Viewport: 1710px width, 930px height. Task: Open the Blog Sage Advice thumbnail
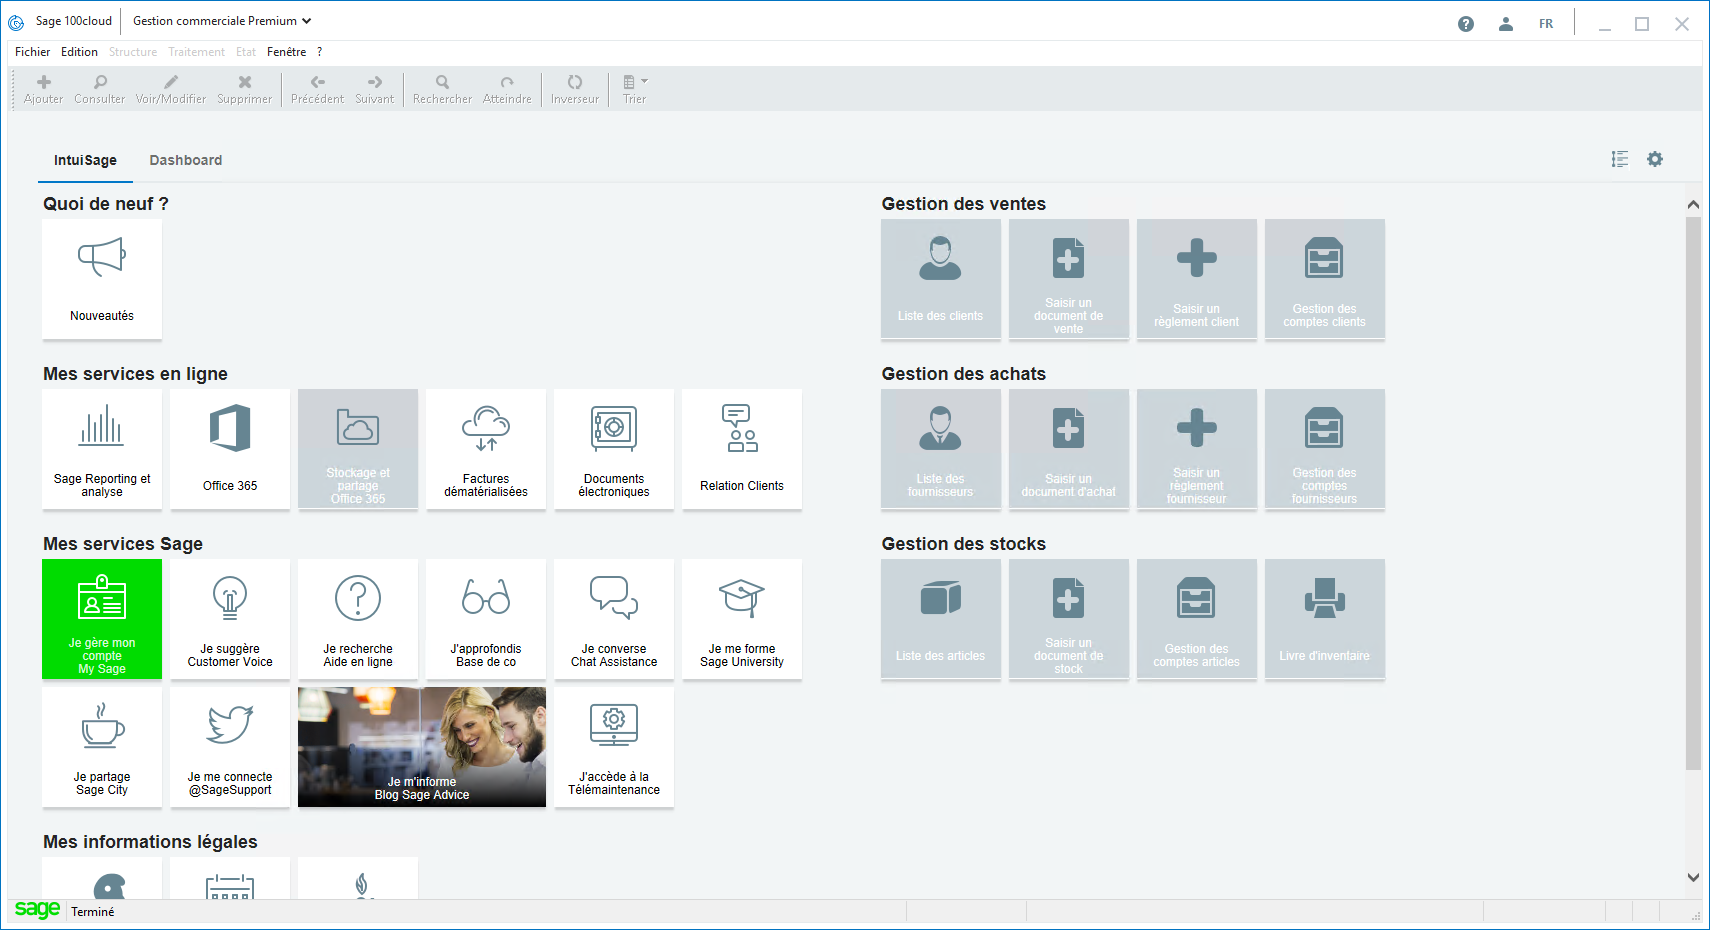click(422, 747)
